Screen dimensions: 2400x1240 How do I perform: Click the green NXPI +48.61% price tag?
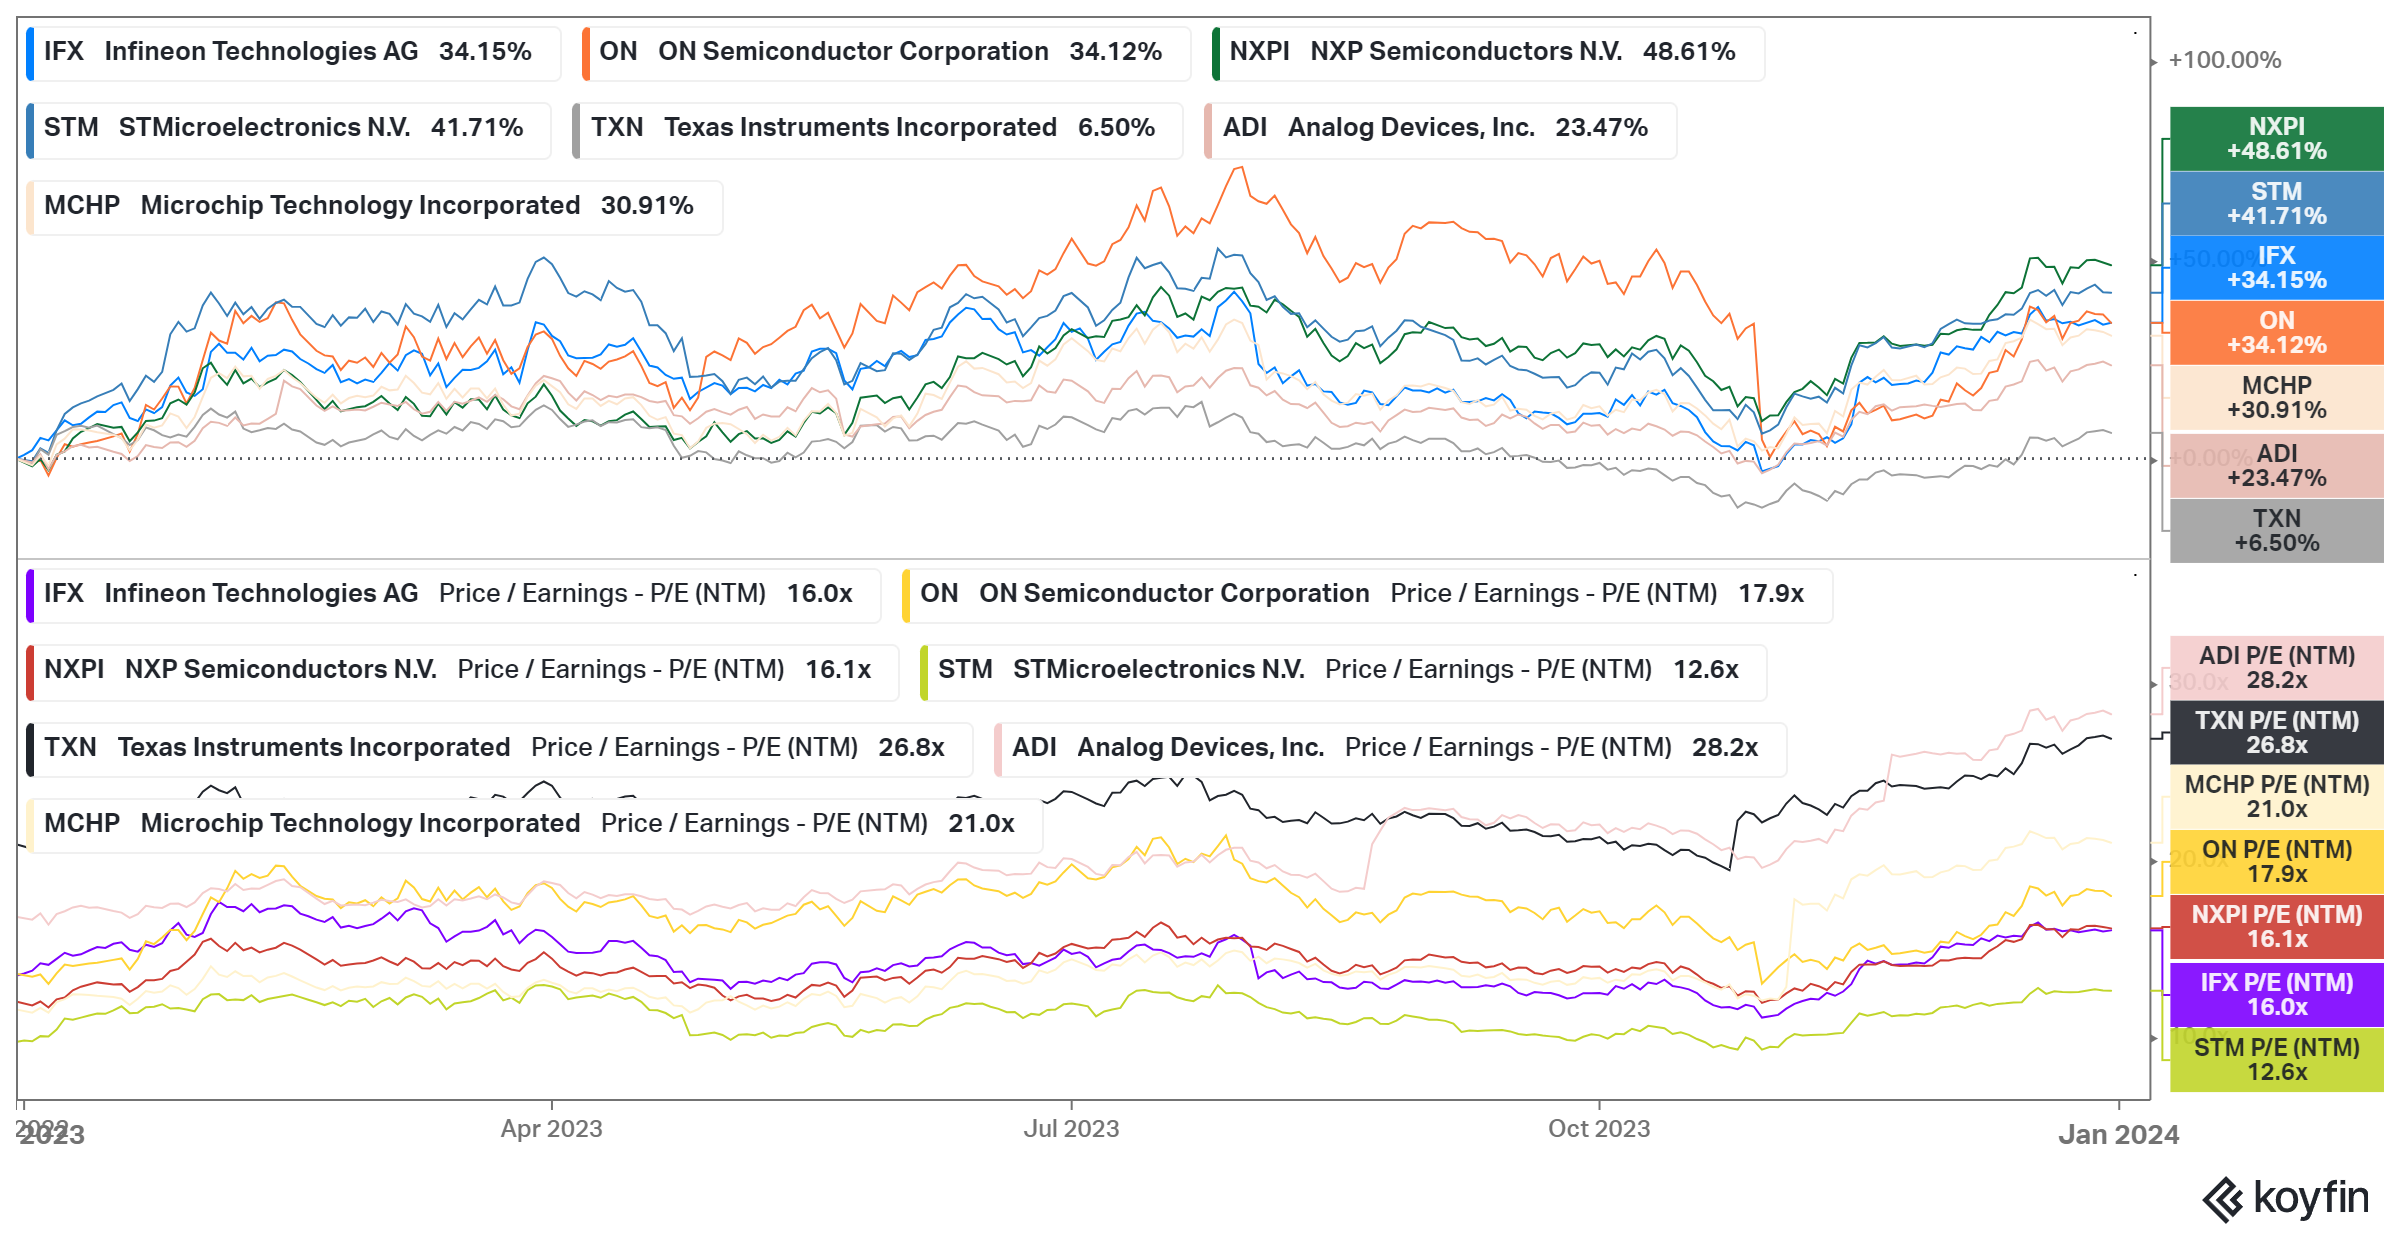point(2276,139)
